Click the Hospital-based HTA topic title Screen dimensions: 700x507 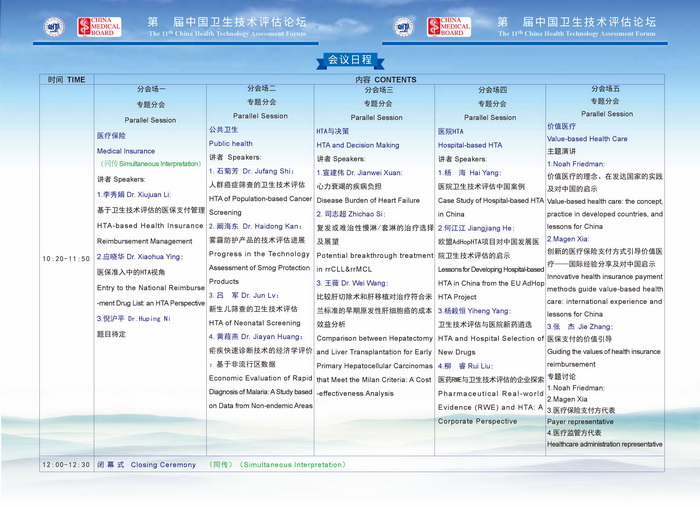coord(470,145)
